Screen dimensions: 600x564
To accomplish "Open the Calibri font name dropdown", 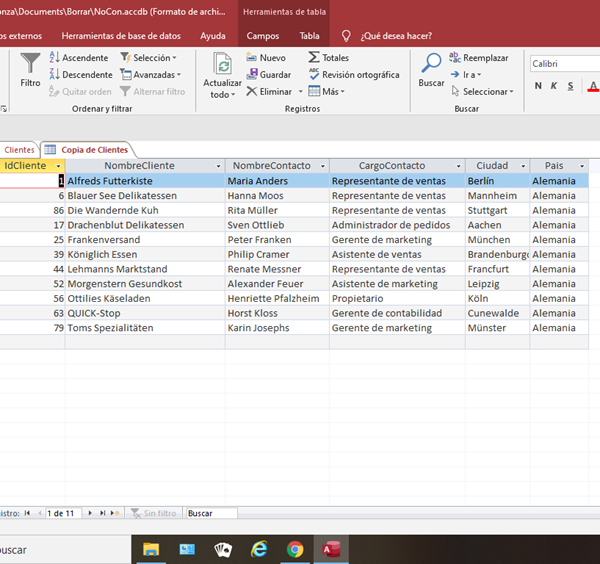I will click(x=564, y=63).
